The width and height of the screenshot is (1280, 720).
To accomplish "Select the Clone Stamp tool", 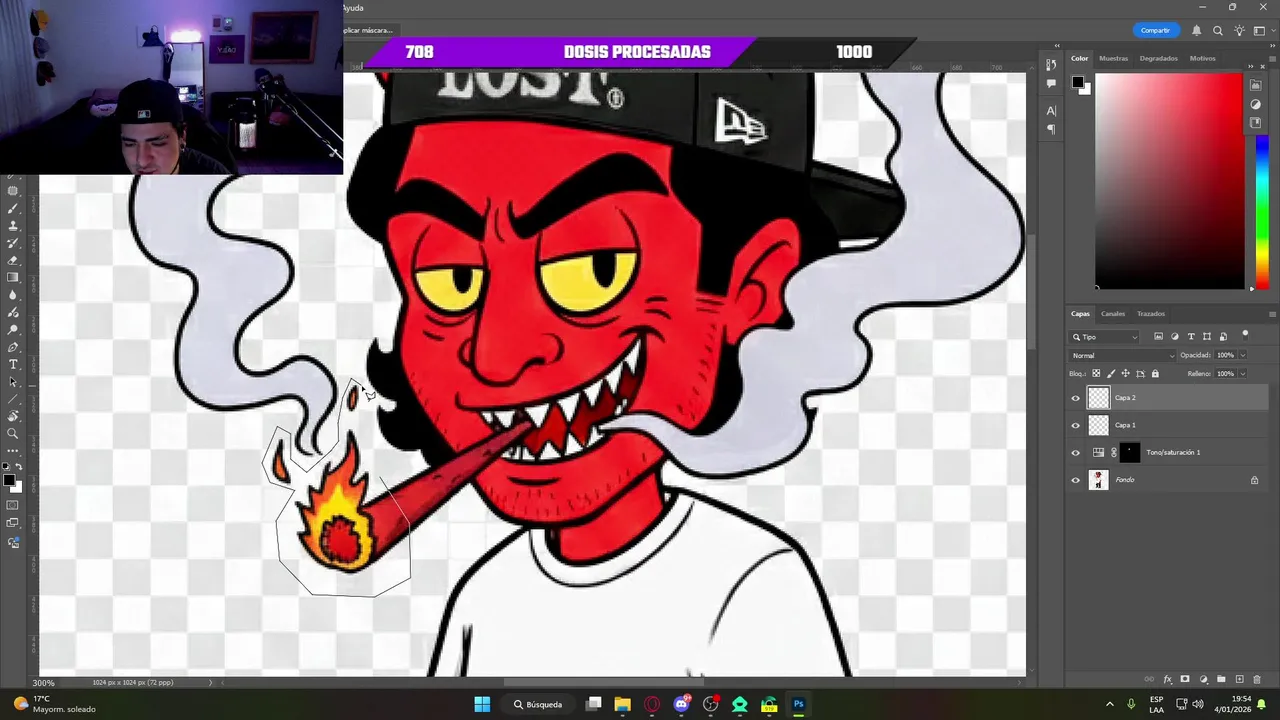I will click(x=13, y=225).
